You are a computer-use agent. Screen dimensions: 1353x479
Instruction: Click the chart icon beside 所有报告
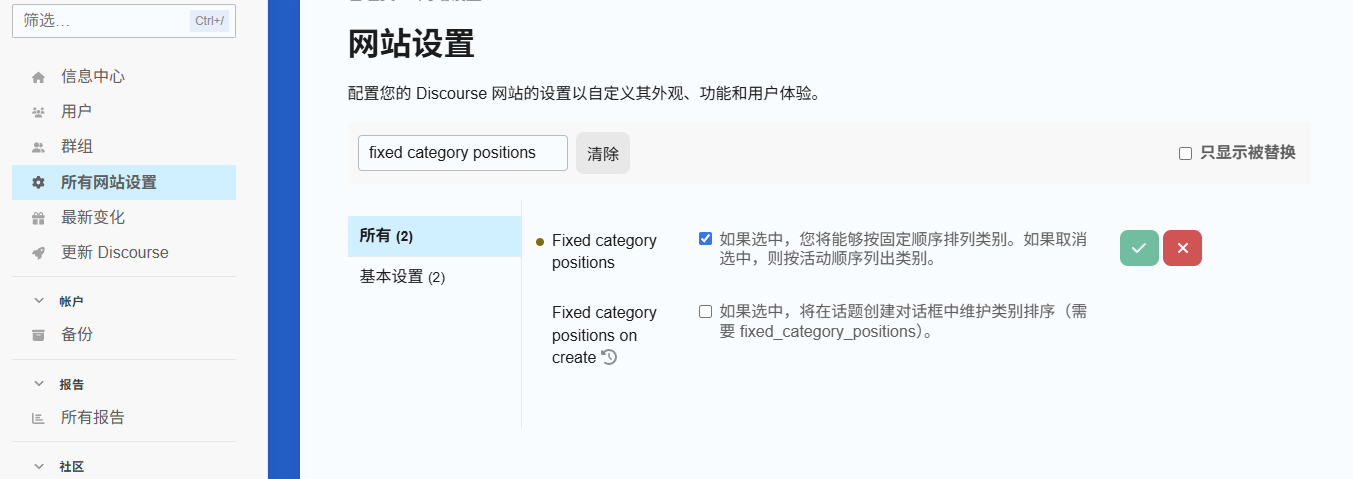(38, 418)
